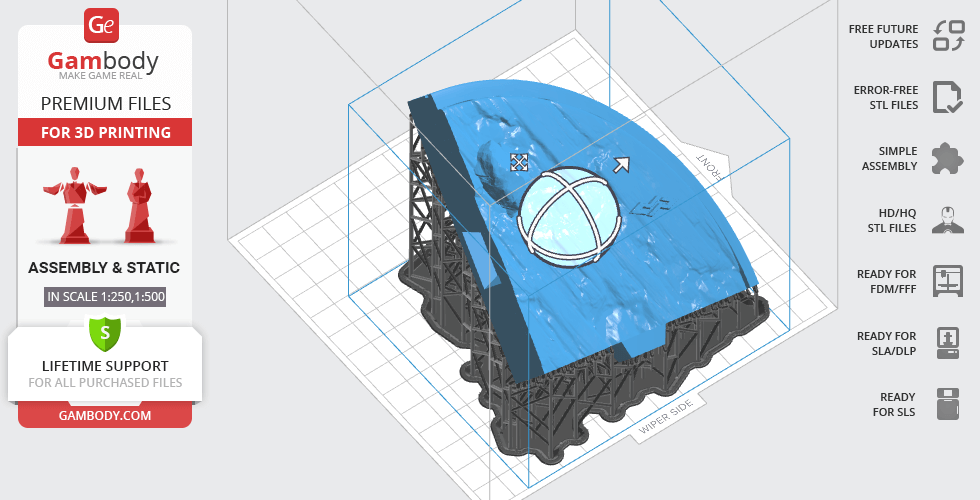Click the rotation sphere gizmo on model
The width and height of the screenshot is (980, 500).
(x=567, y=218)
